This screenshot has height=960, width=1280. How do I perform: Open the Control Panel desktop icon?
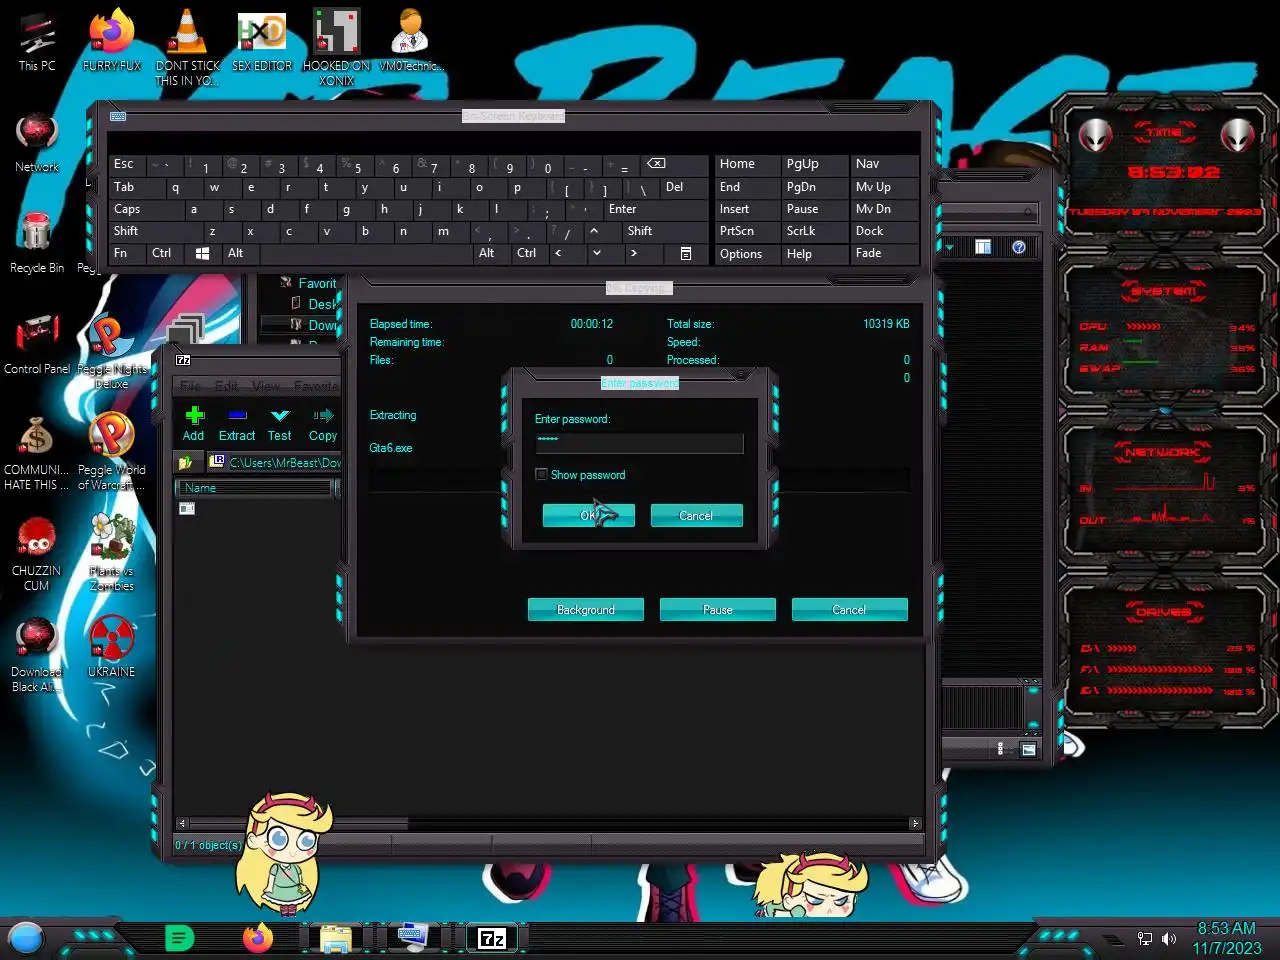click(x=37, y=343)
